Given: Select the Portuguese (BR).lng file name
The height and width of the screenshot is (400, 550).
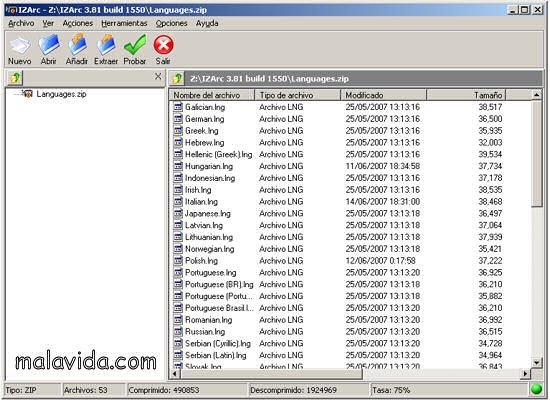Looking at the screenshot, I should (x=219, y=285).
